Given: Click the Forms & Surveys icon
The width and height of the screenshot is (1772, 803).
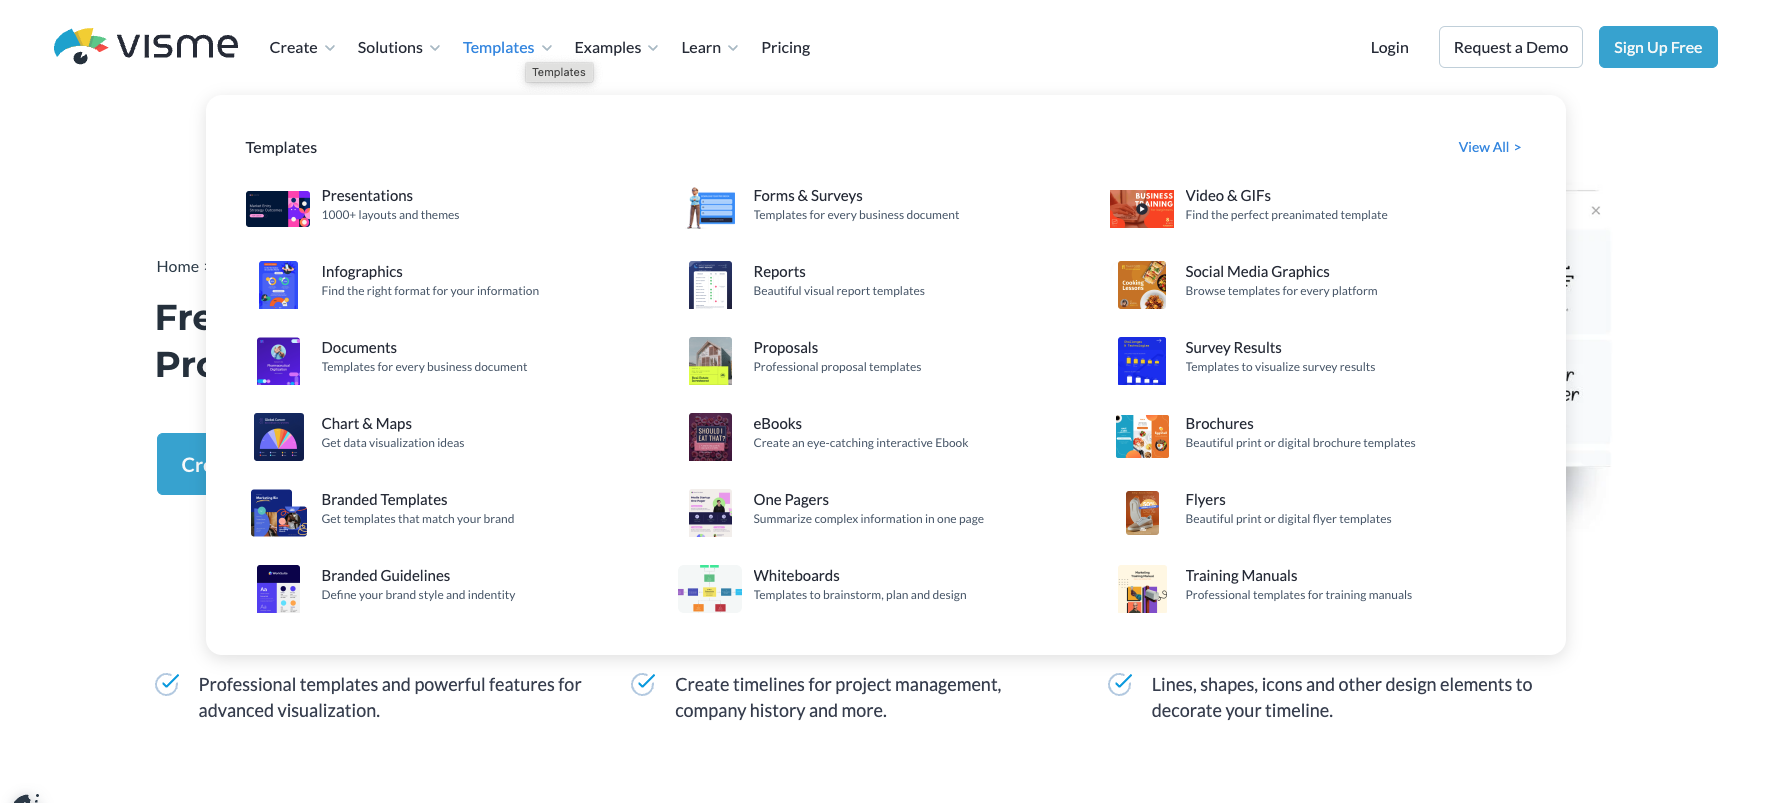Looking at the screenshot, I should (710, 209).
